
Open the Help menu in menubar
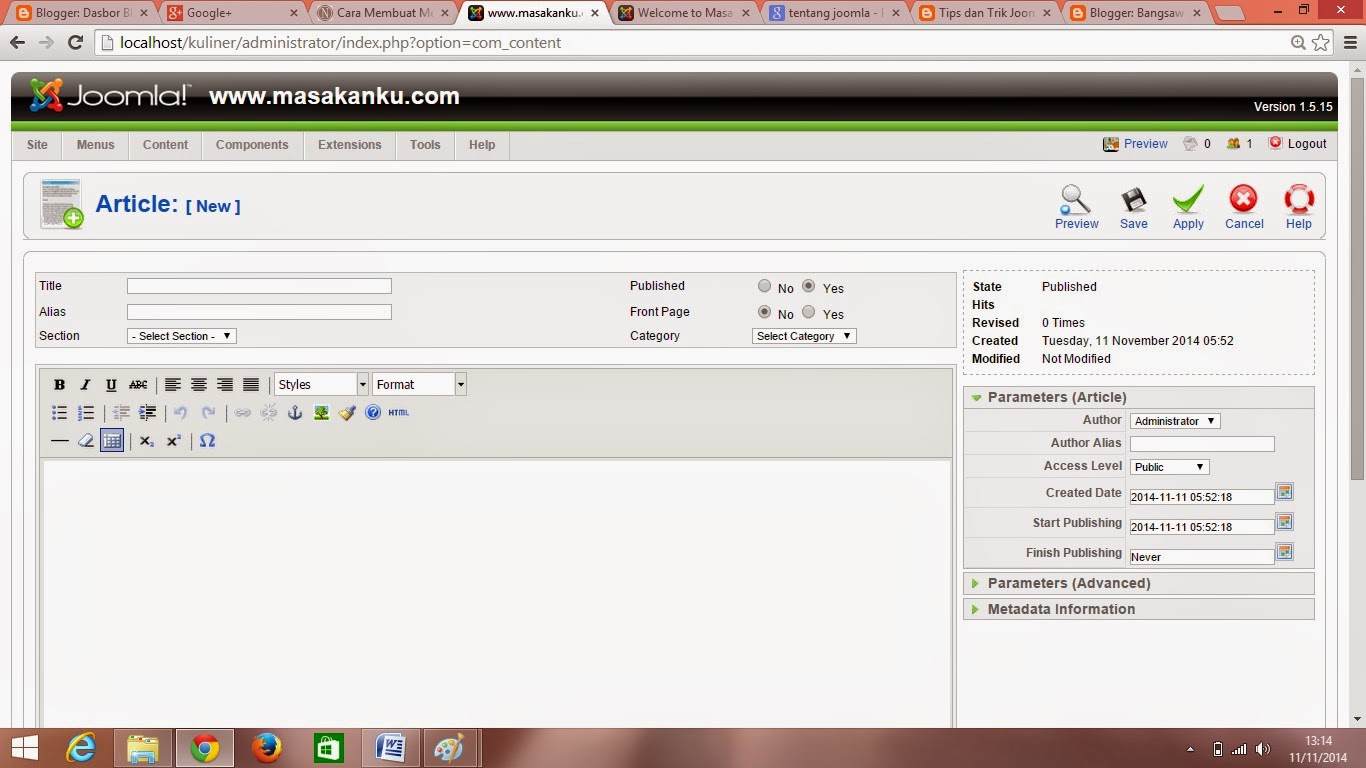coord(482,145)
